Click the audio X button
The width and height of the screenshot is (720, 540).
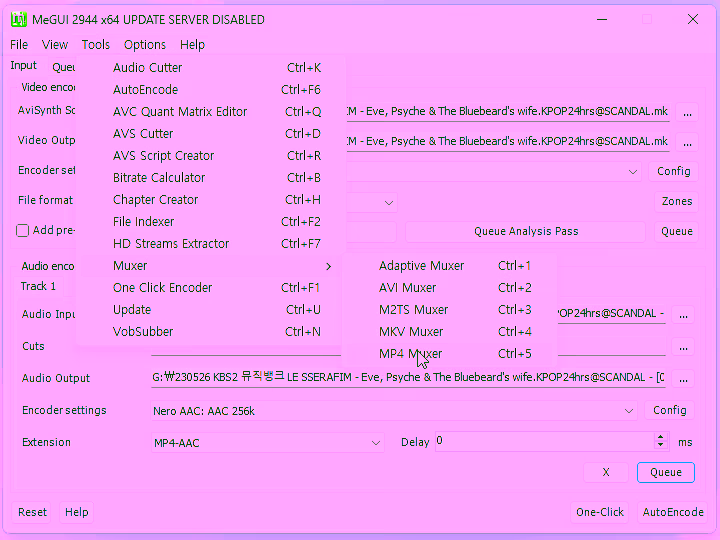606,472
